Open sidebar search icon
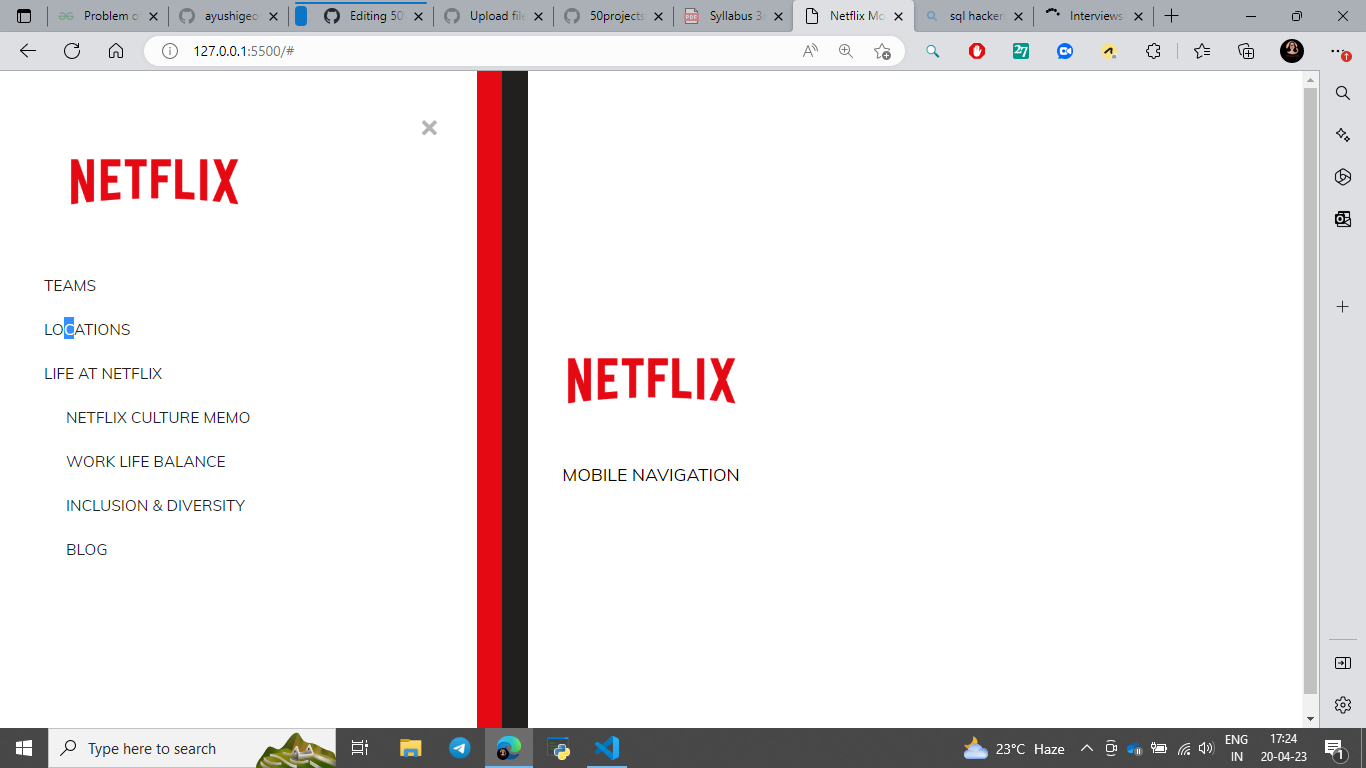Screen dimensions: 1366x768 coord(1343,93)
